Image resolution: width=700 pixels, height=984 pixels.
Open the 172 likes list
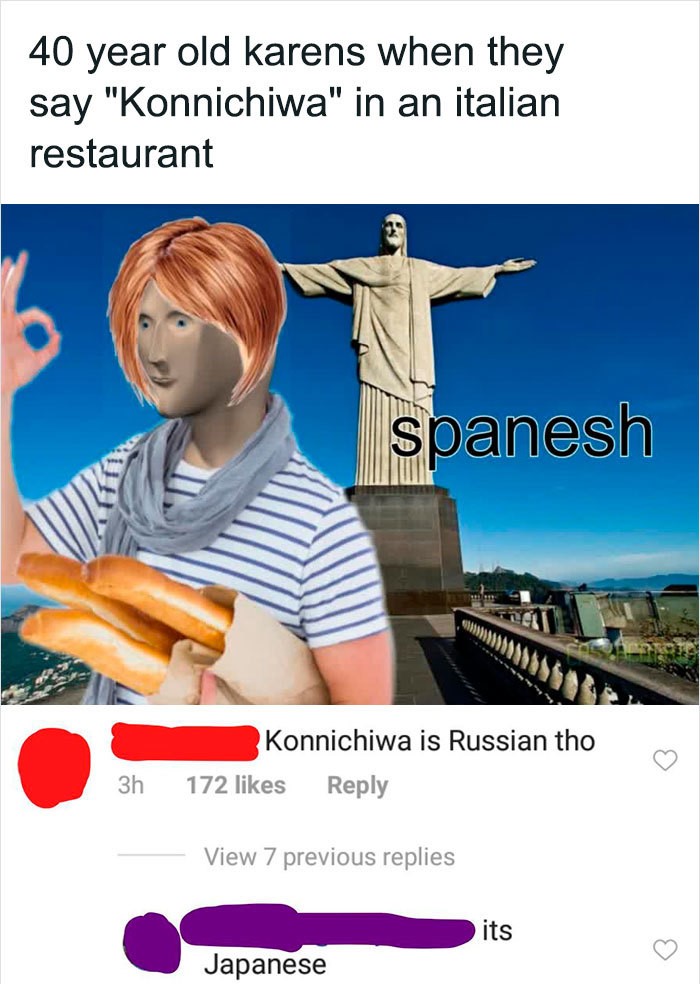click(236, 785)
